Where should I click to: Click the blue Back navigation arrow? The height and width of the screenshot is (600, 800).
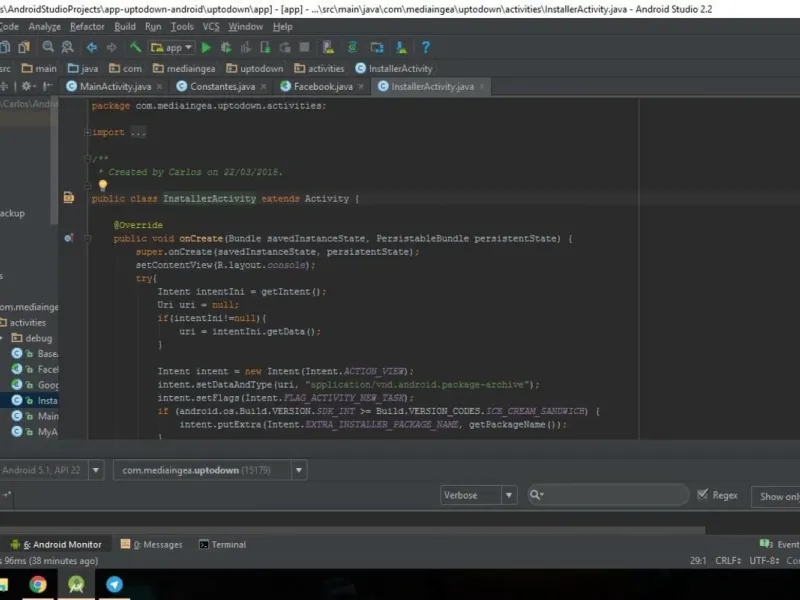(91, 47)
